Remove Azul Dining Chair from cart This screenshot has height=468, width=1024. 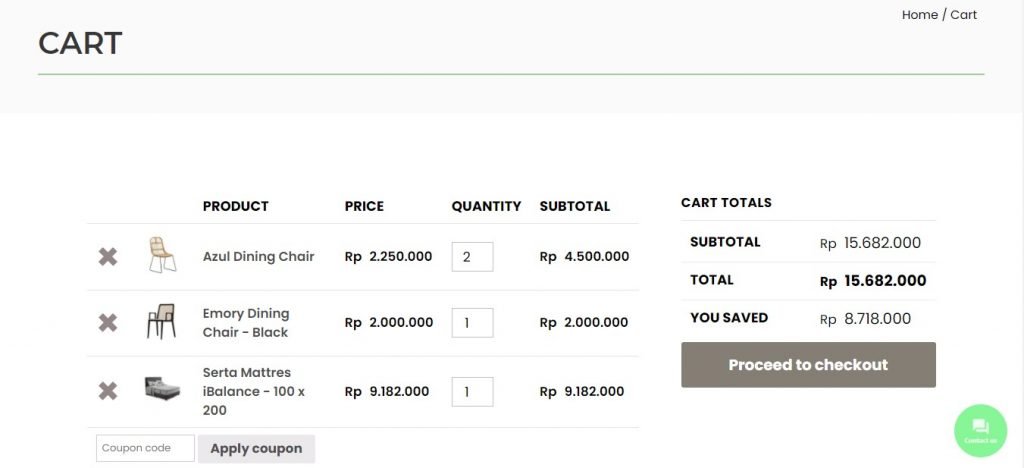pyautogui.click(x=108, y=257)
